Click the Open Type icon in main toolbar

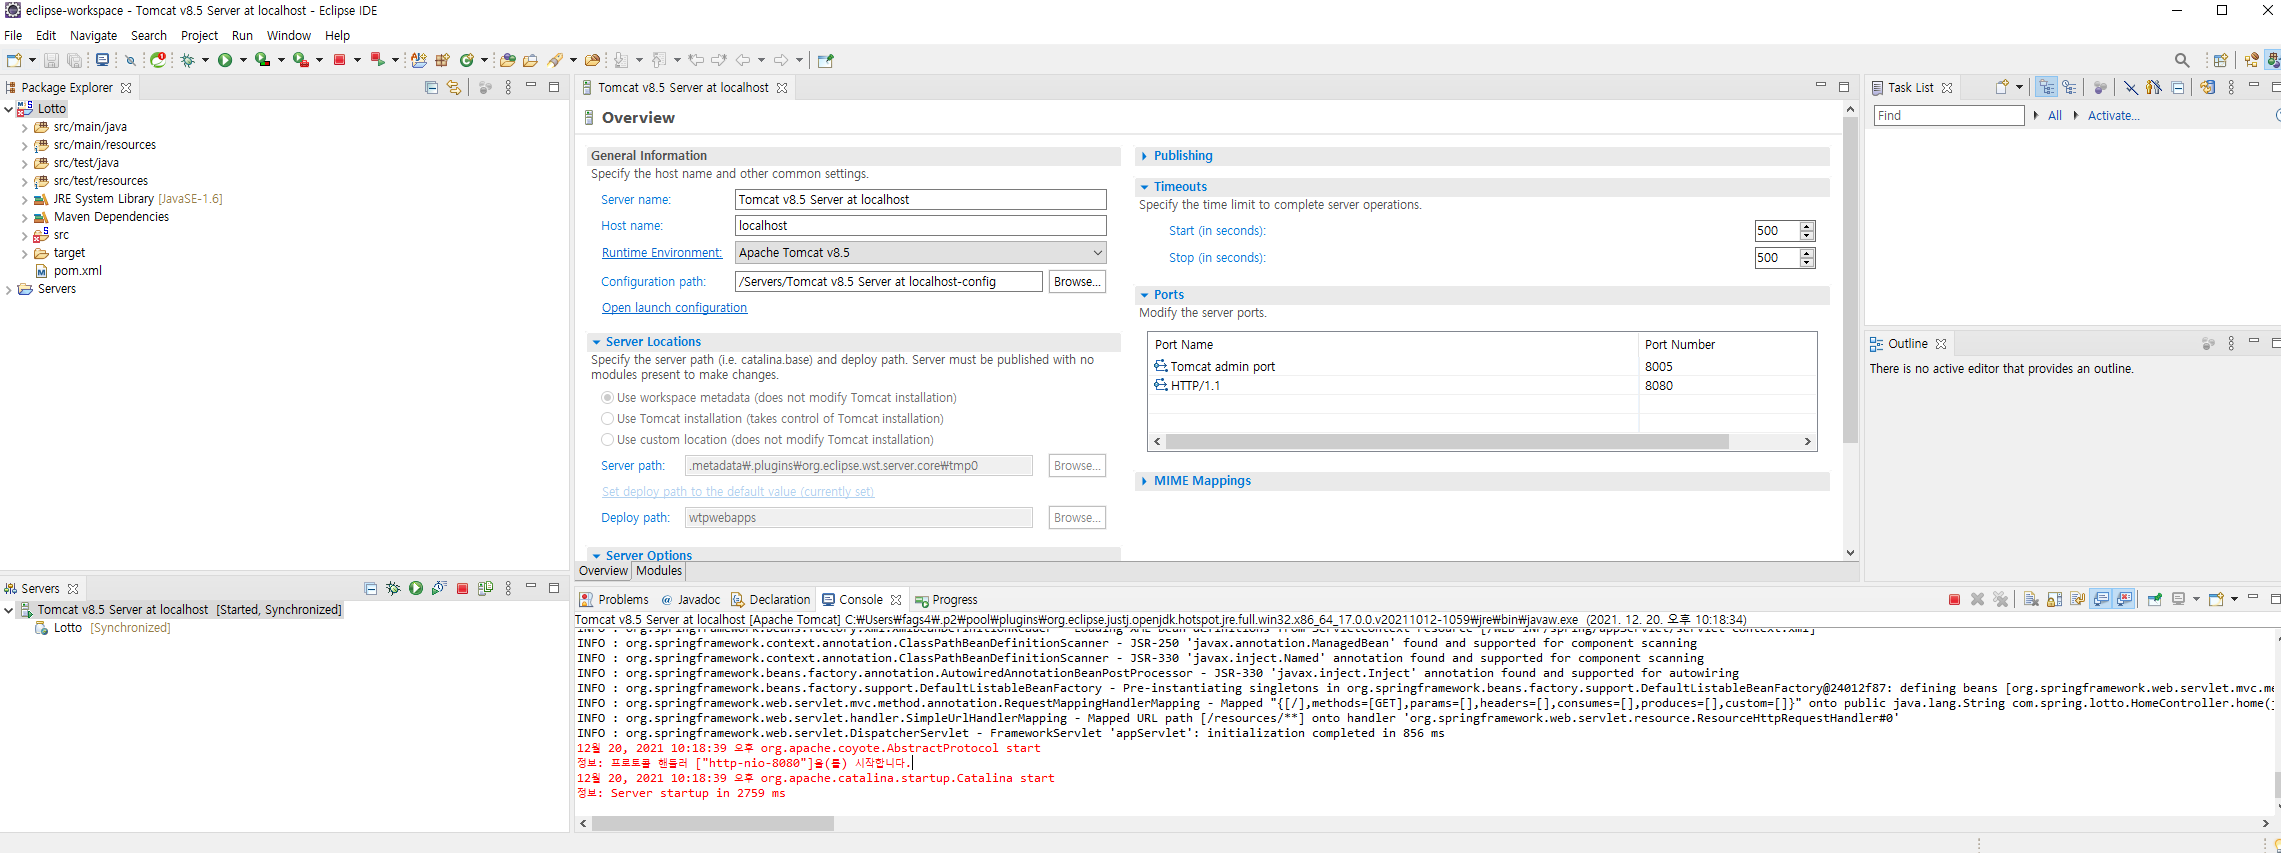click(508, 60)
